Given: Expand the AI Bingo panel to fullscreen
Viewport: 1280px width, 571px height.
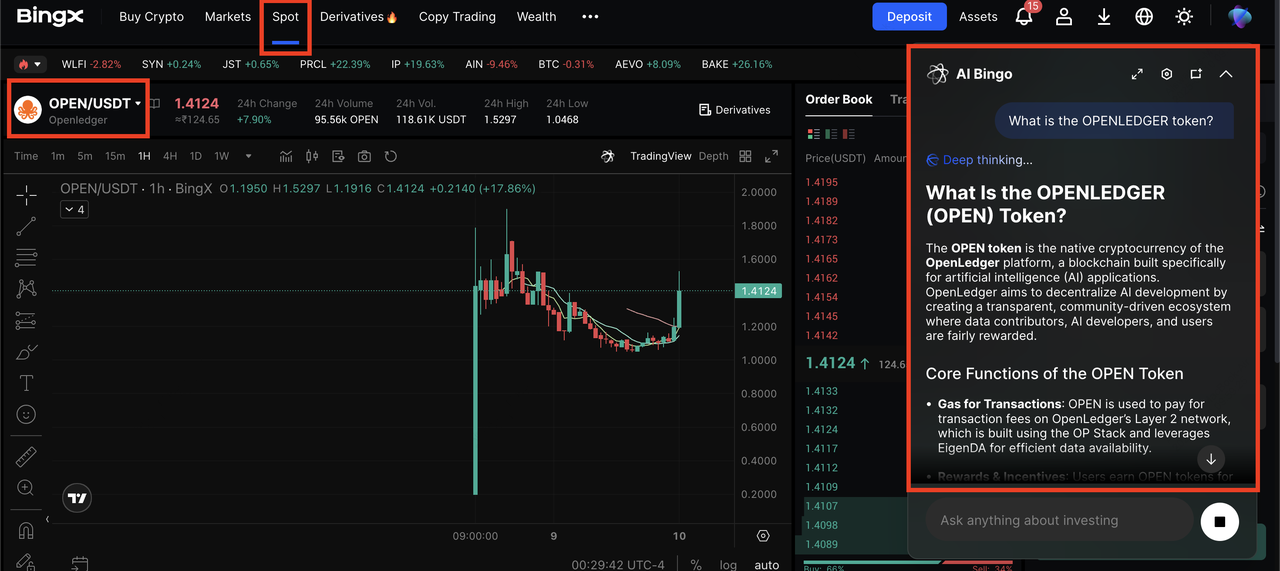Looking at the screenshot, I should (x=1137, y=74).
